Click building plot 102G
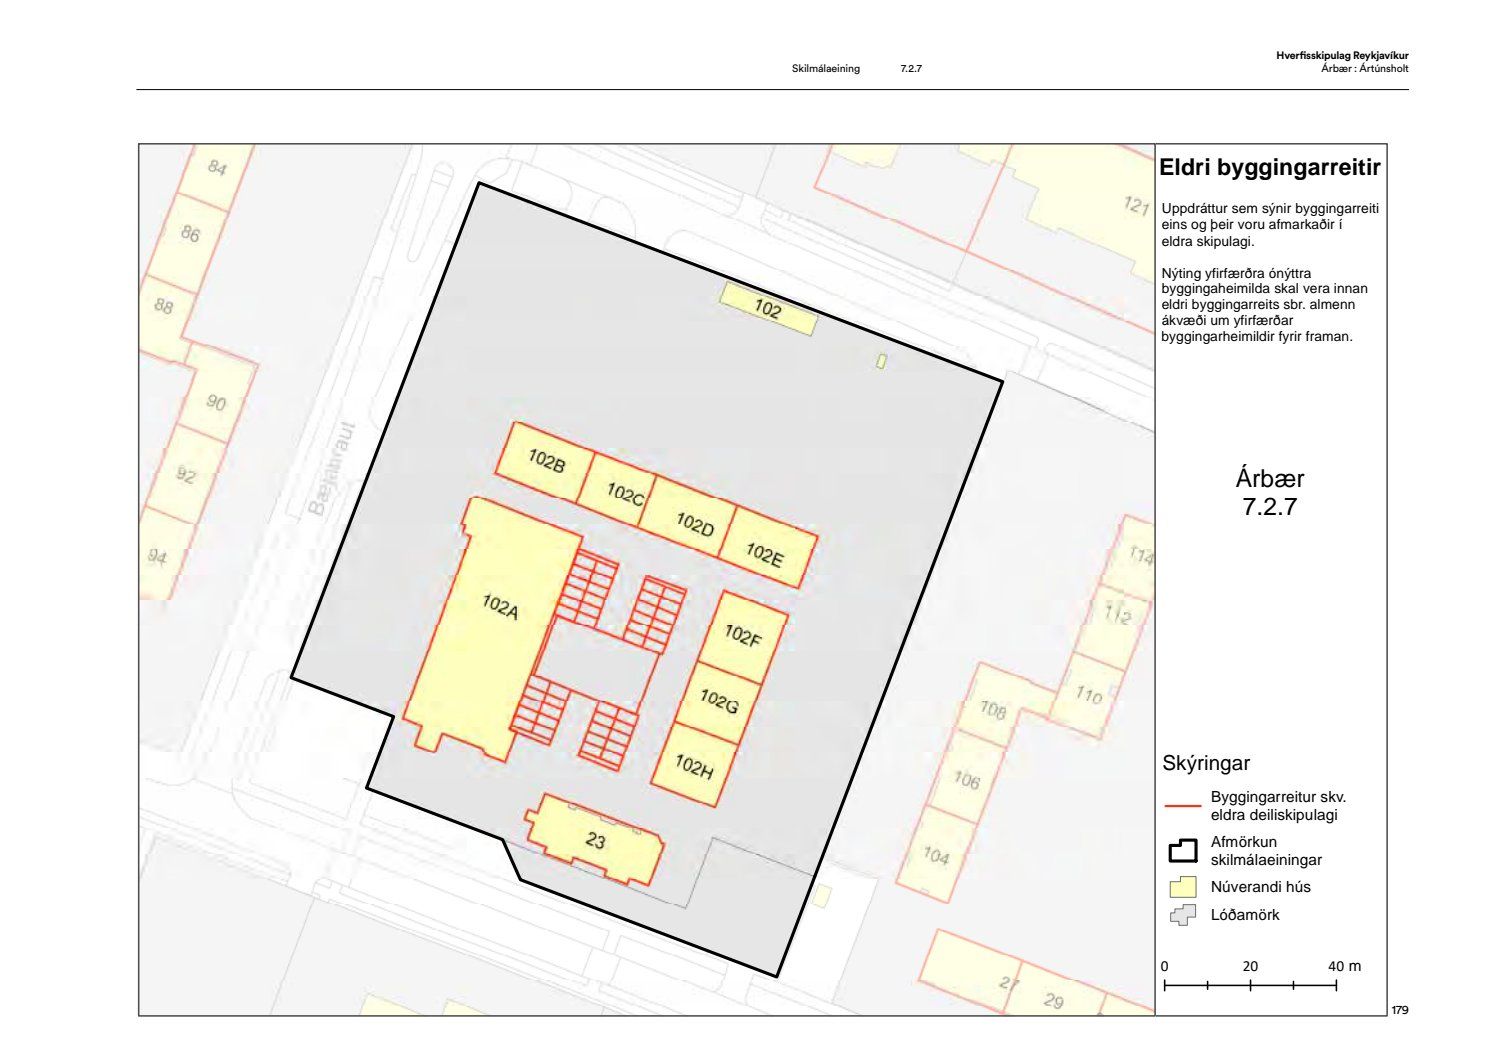 pyautogui.click(x=718, y=702)
